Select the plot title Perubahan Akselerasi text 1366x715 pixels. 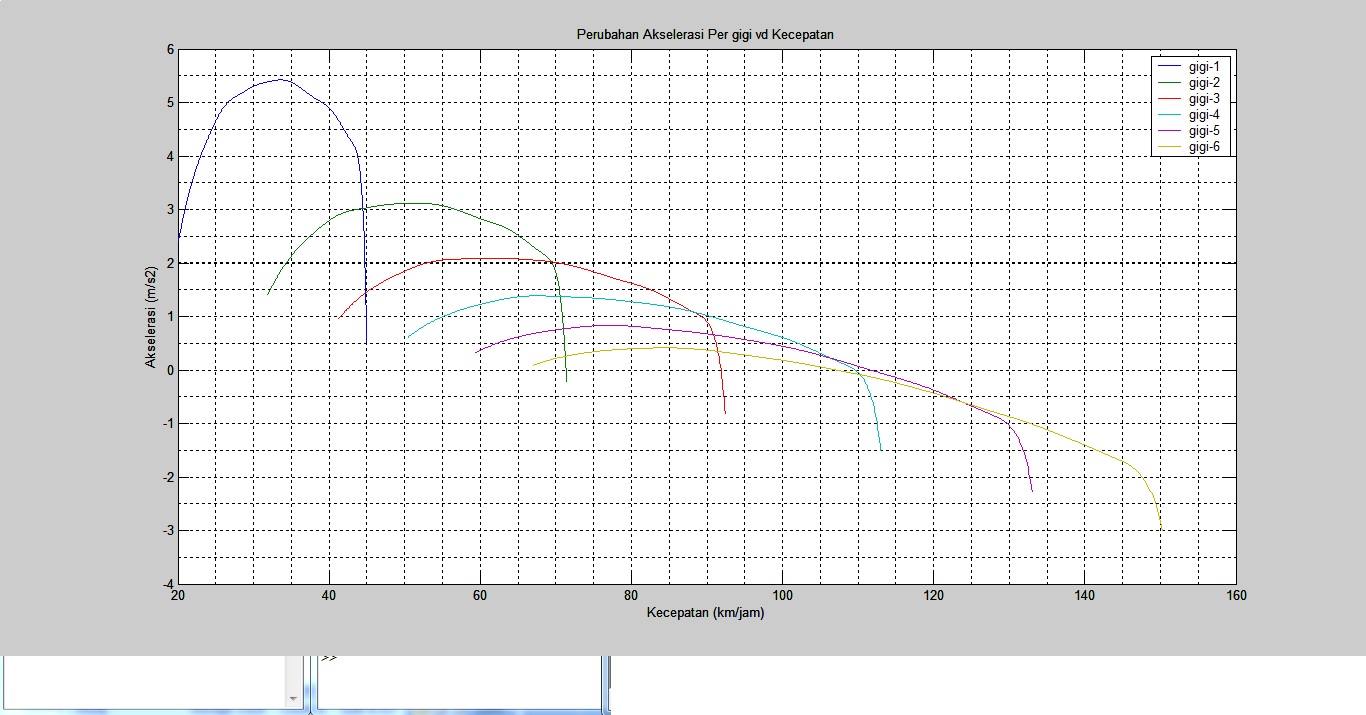point(705,34)
